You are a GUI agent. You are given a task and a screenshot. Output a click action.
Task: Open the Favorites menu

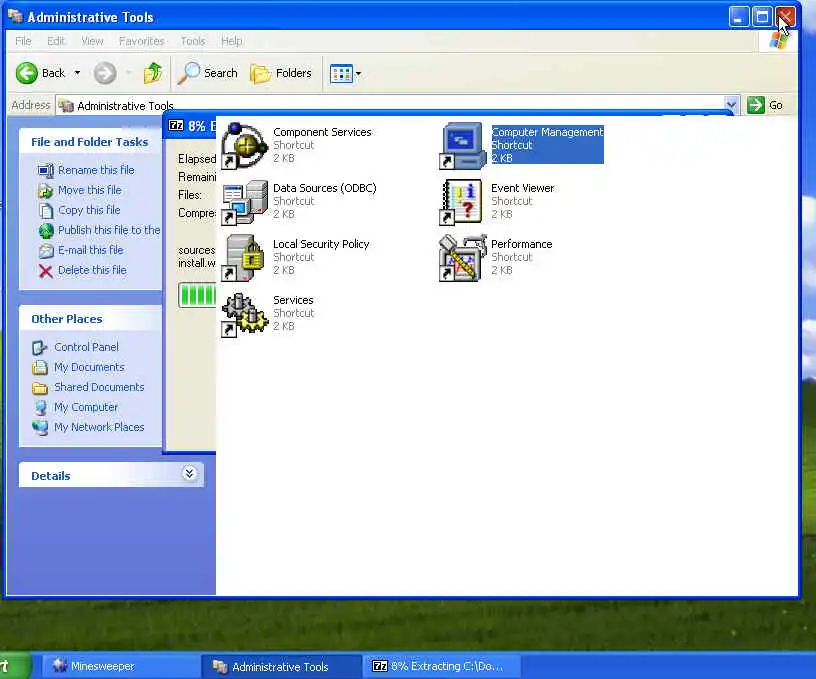coord(142,41)
